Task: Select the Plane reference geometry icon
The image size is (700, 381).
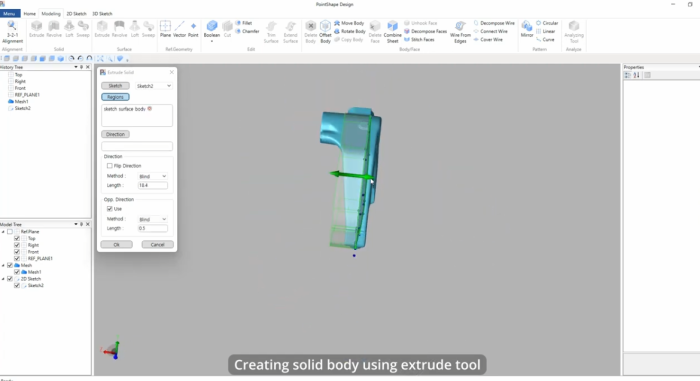Action: tap(165, 29)
